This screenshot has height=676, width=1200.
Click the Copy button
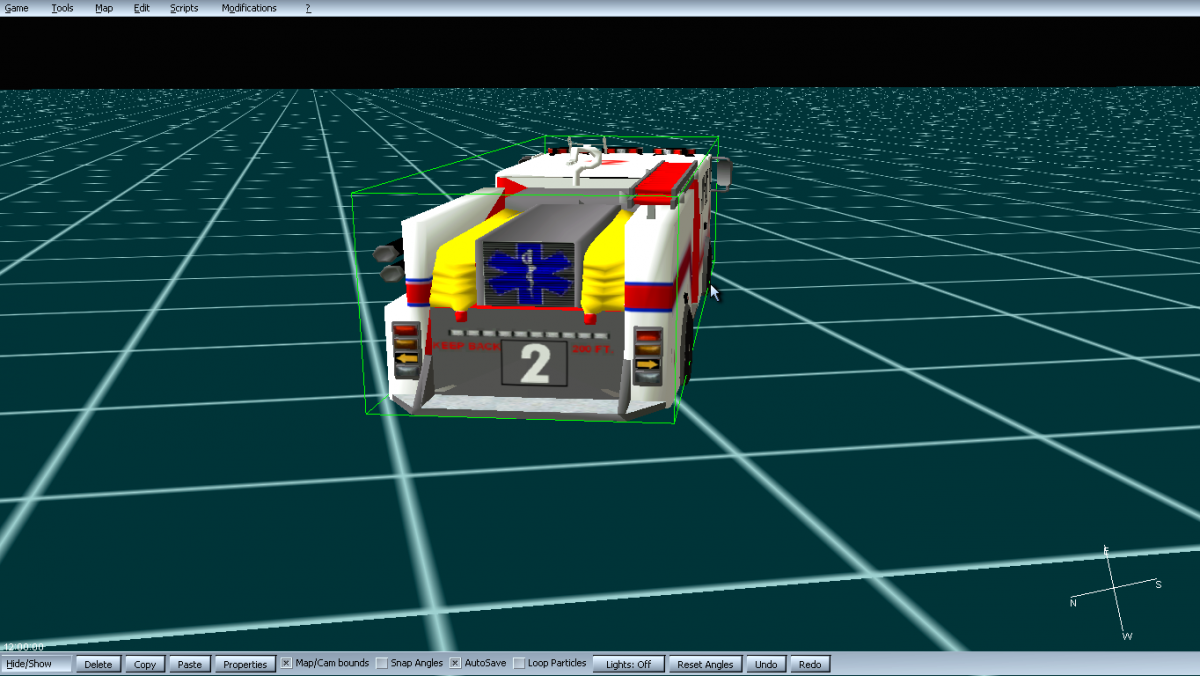(145, 664)
